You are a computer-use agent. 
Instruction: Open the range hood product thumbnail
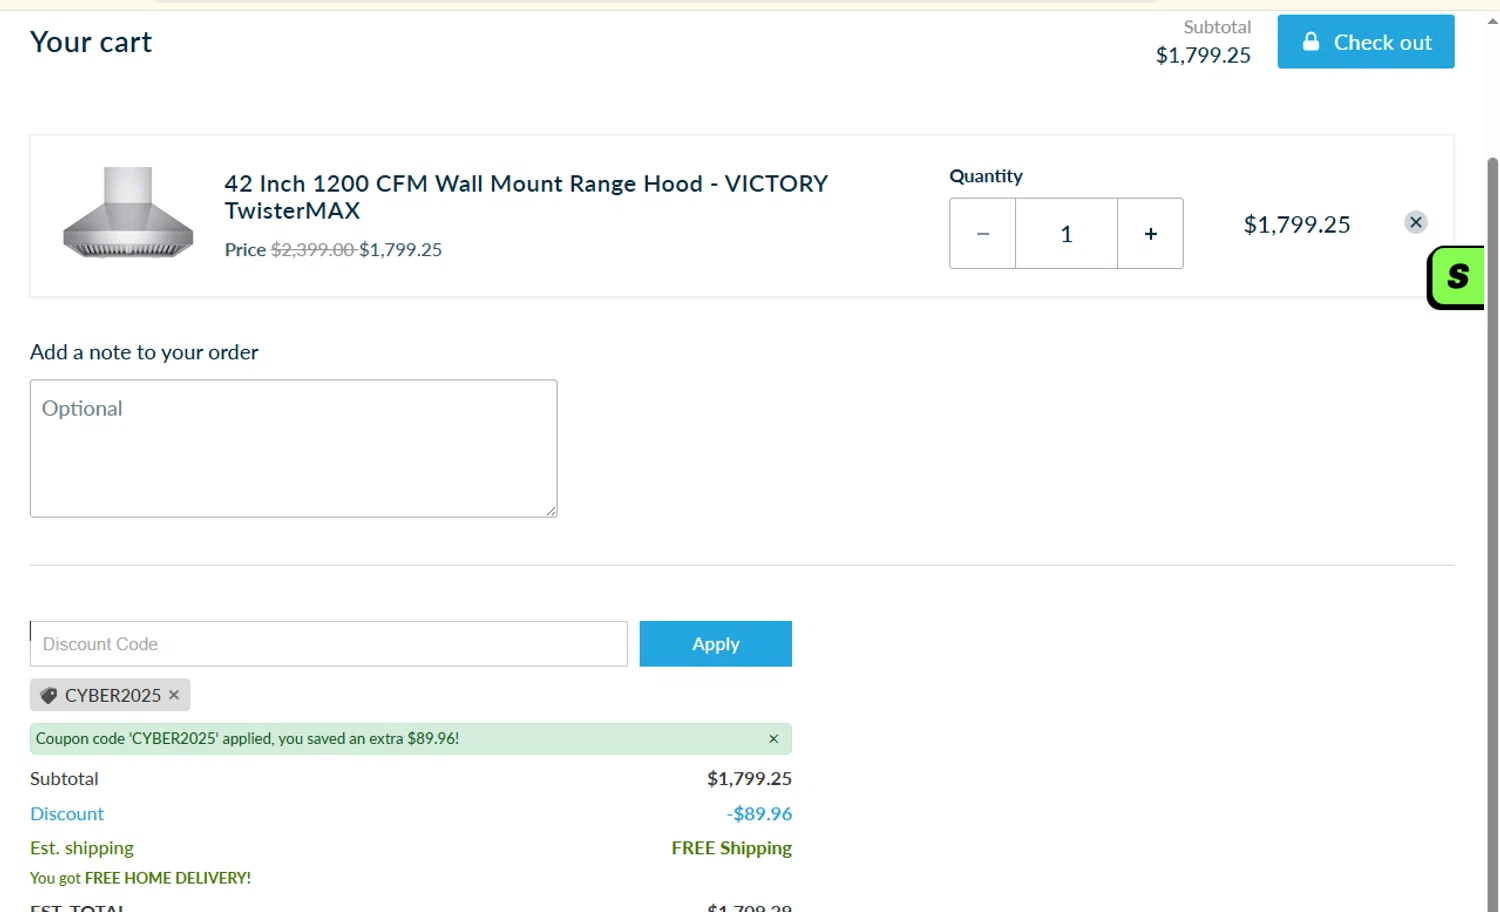point(128,212)
